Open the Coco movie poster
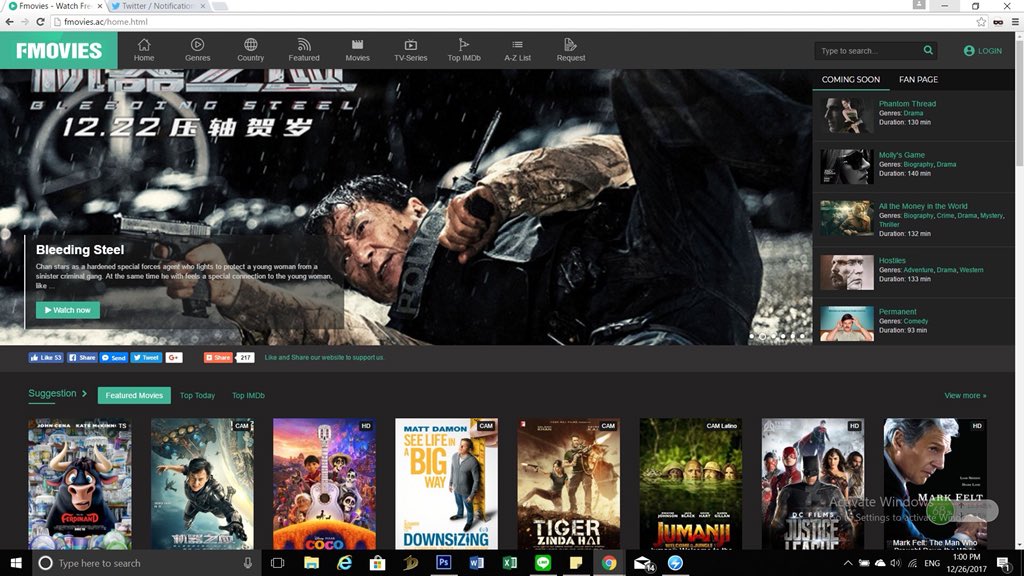Screen dimensions: 1024x576 tap(325, 484)
